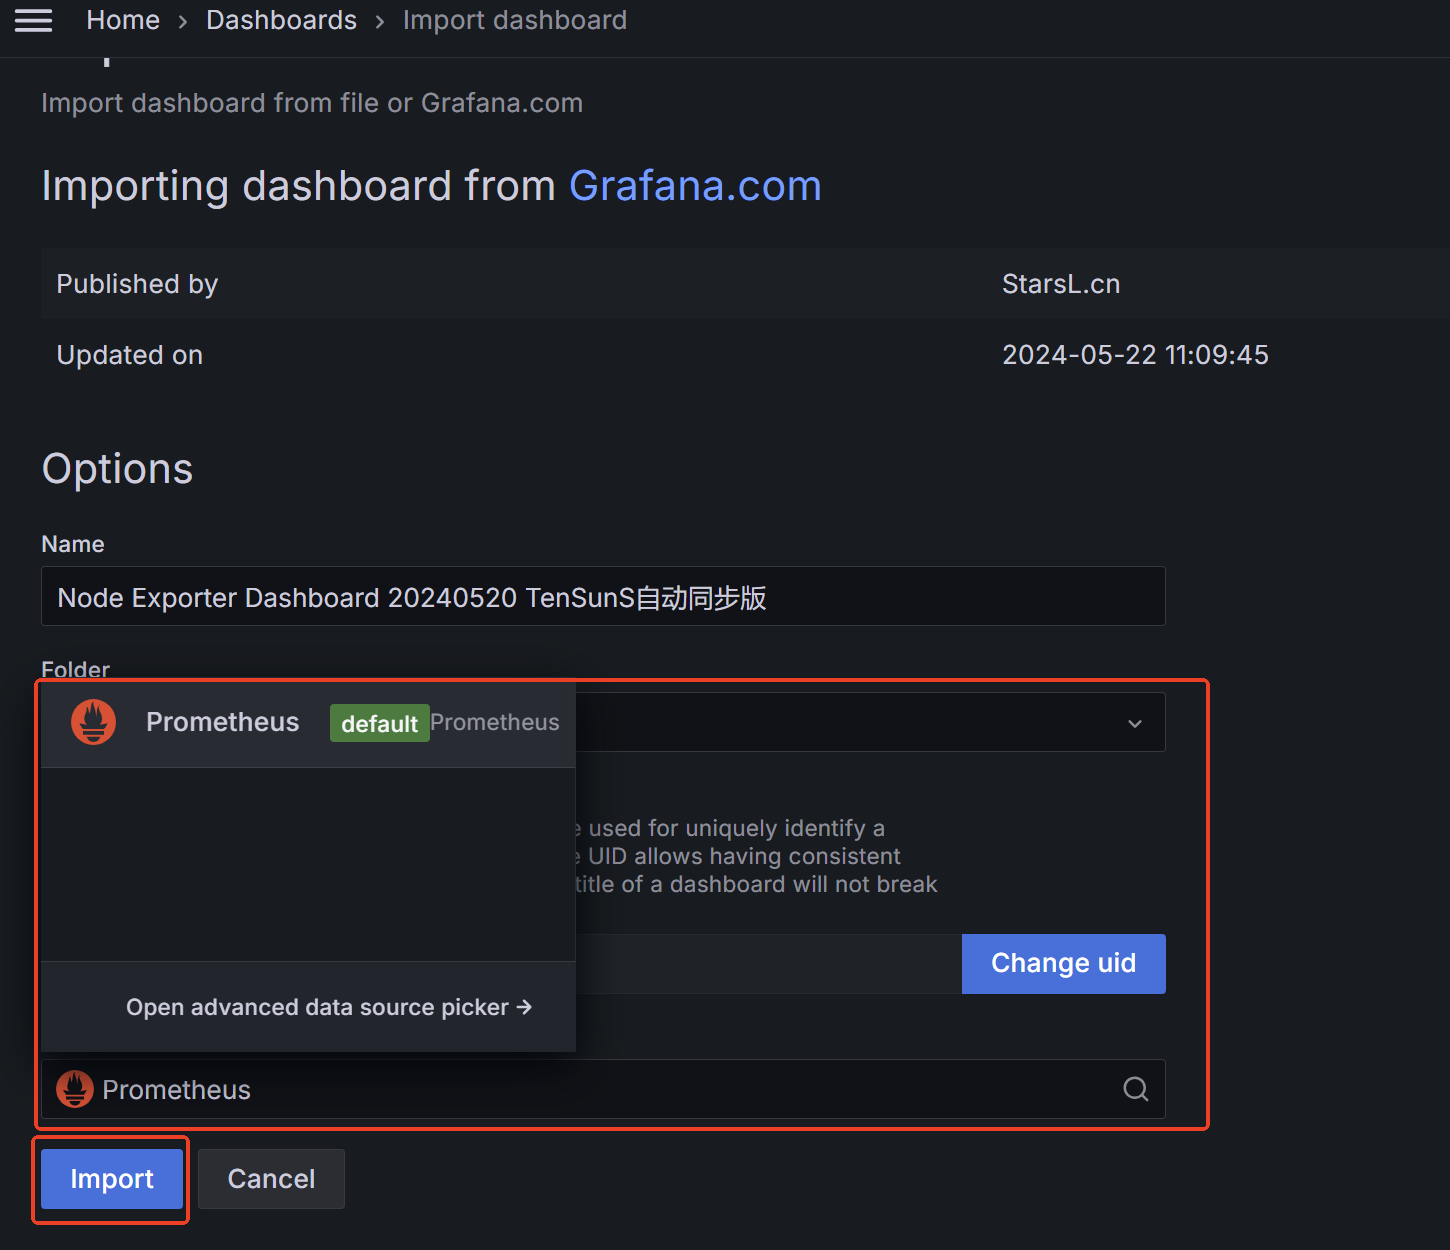Screen dimensions: 1450x1250
Task: Click the Prometheus flame icon in dropdown list
Action: 93,722
